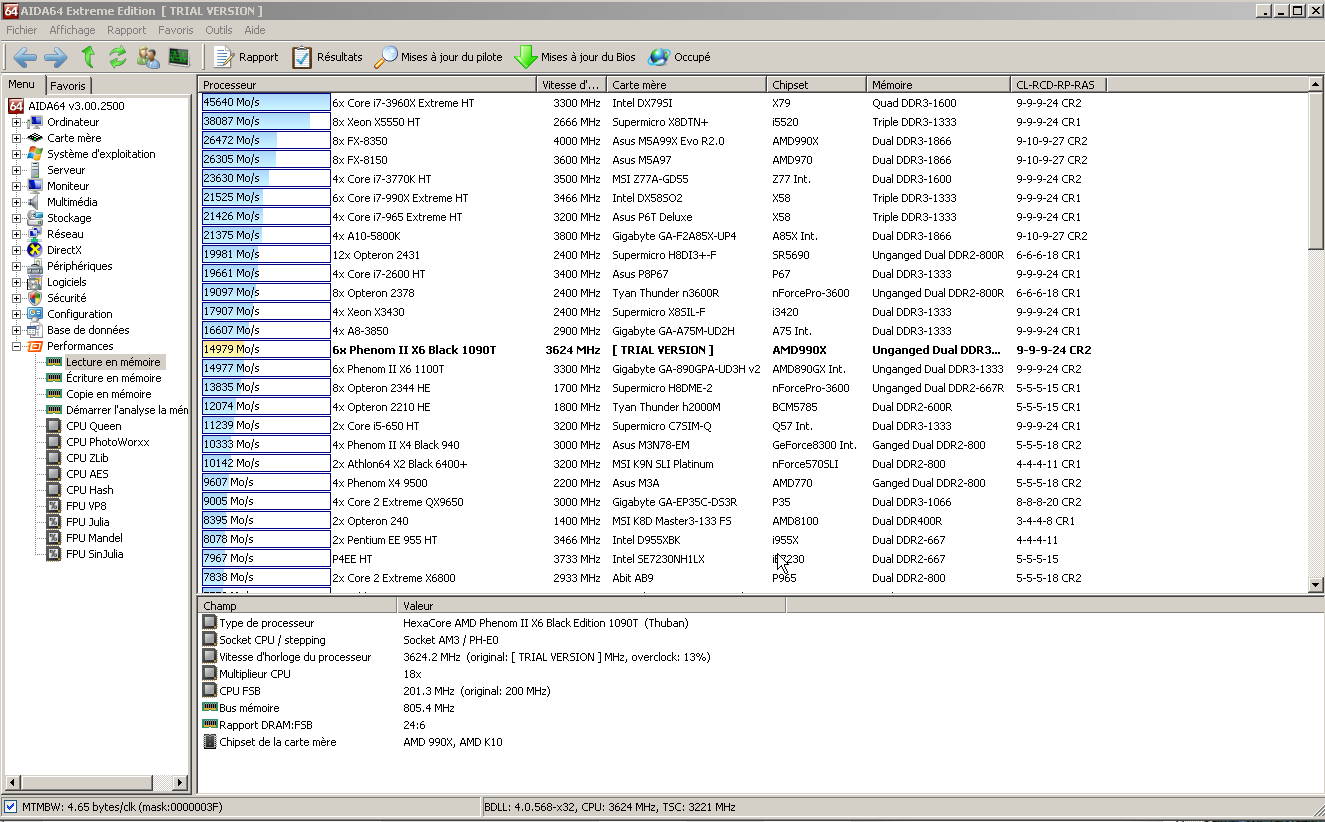Select the DirectX tree icon
The image size is (1325, 822).
click(35, 250)
